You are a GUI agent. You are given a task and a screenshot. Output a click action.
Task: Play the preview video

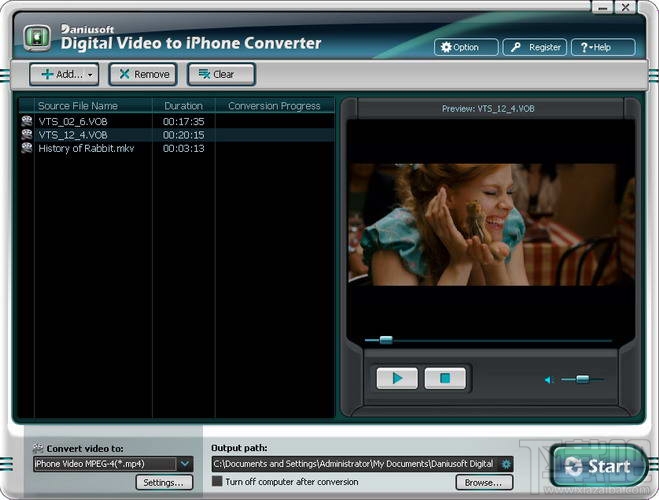tap(397, 378)
